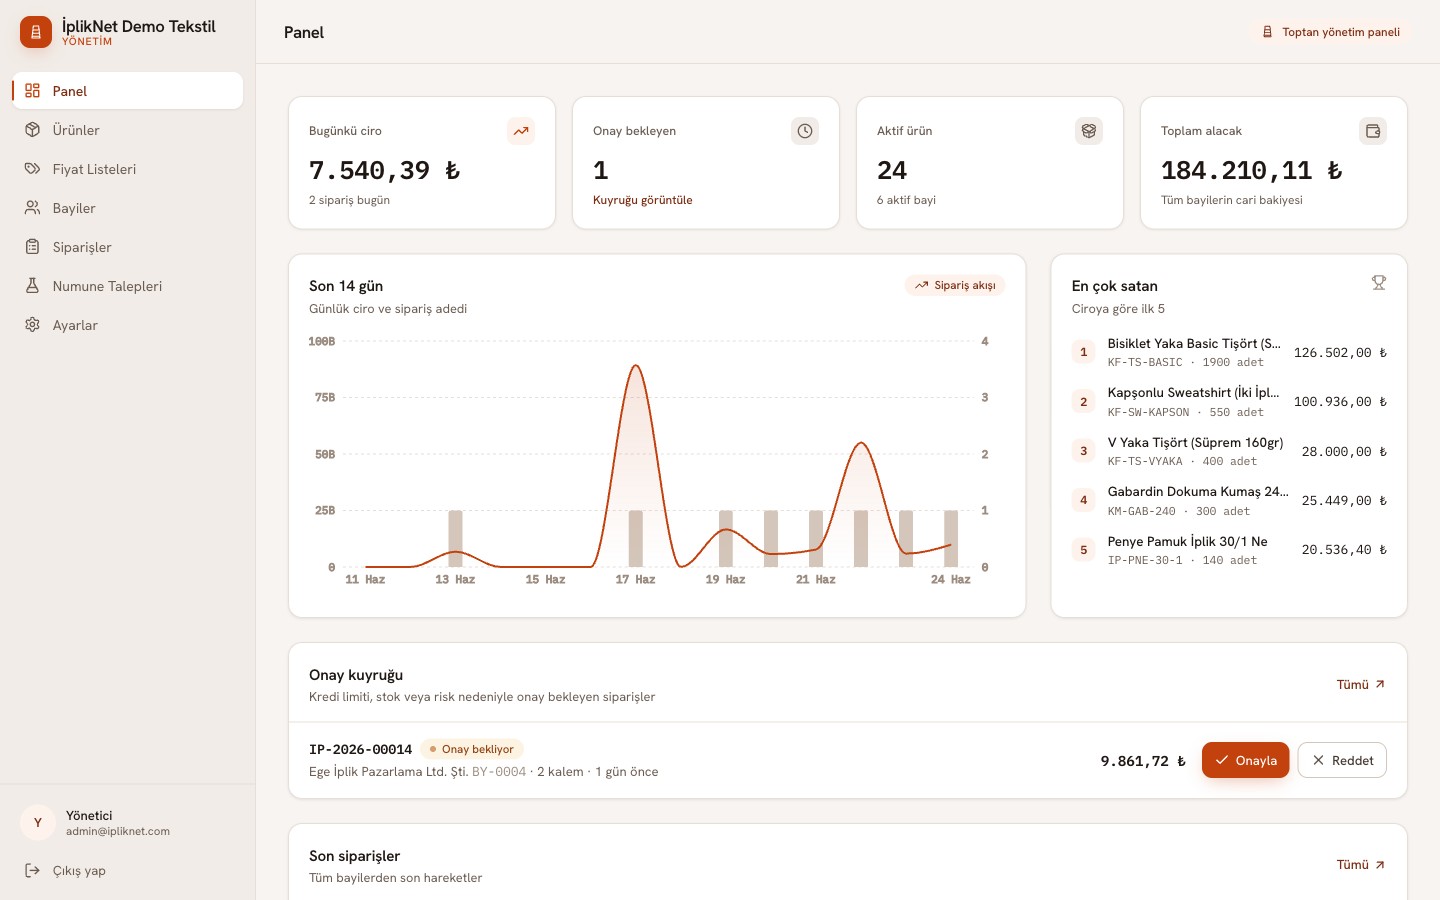Image resolution: width=1440 pixels, height=900 pixels.
Task: Reject the pending order with Reddet
Action: 1342,760
